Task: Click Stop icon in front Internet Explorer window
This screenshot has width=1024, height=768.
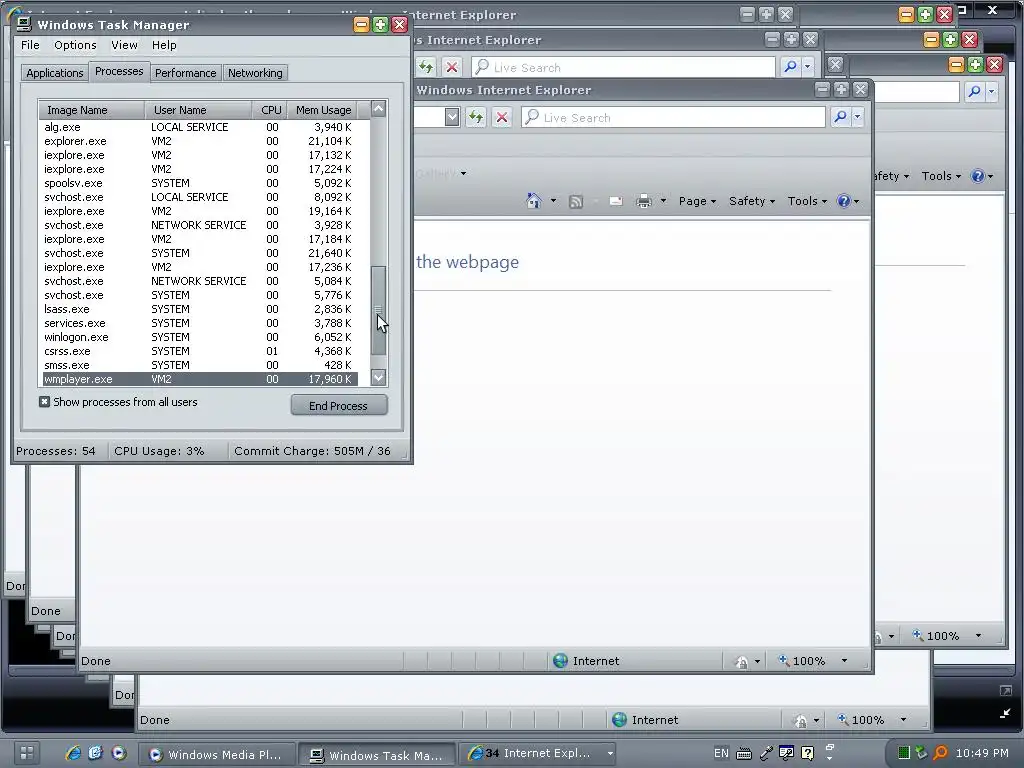Action: pos(502,118)
